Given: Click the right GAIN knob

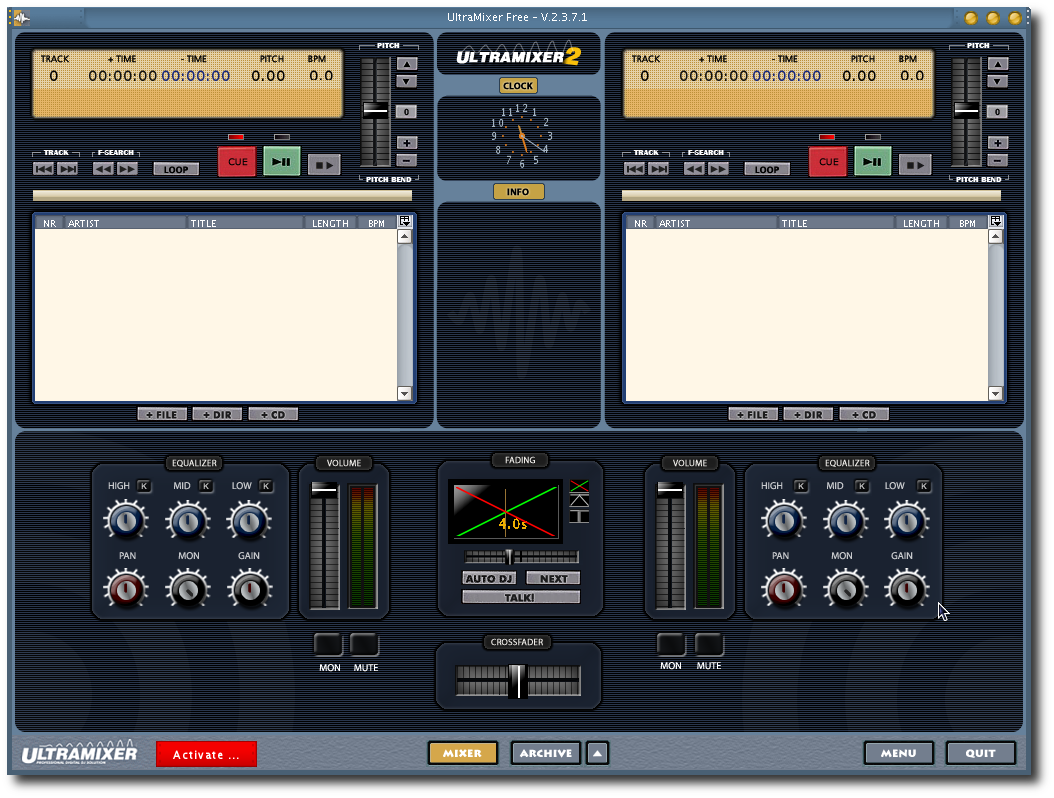Looking at the screenshot, I should tap(907, 589).
